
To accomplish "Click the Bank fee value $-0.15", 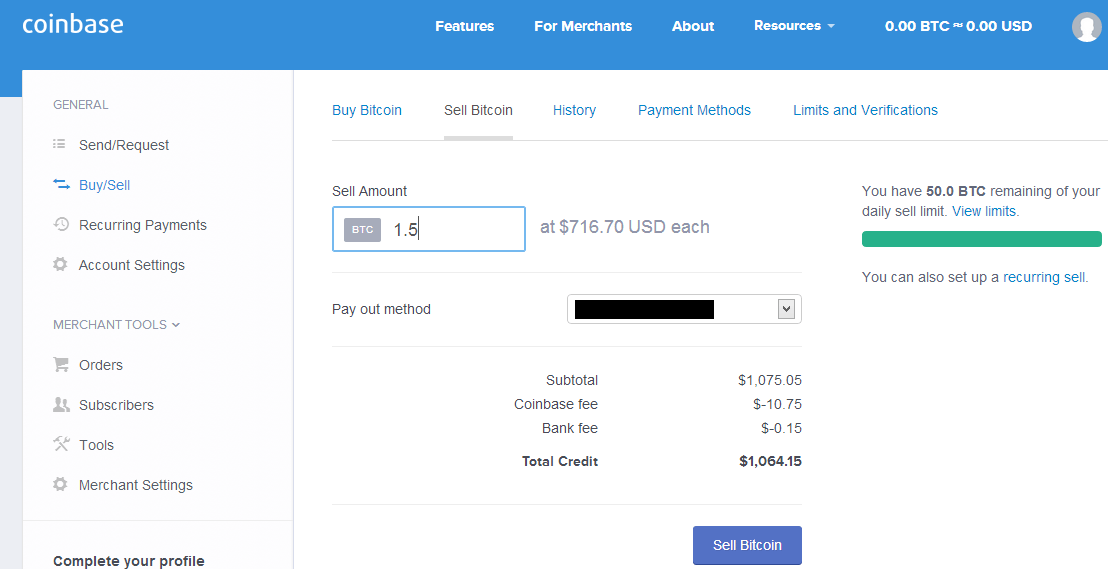I will (x=782, y=428).
